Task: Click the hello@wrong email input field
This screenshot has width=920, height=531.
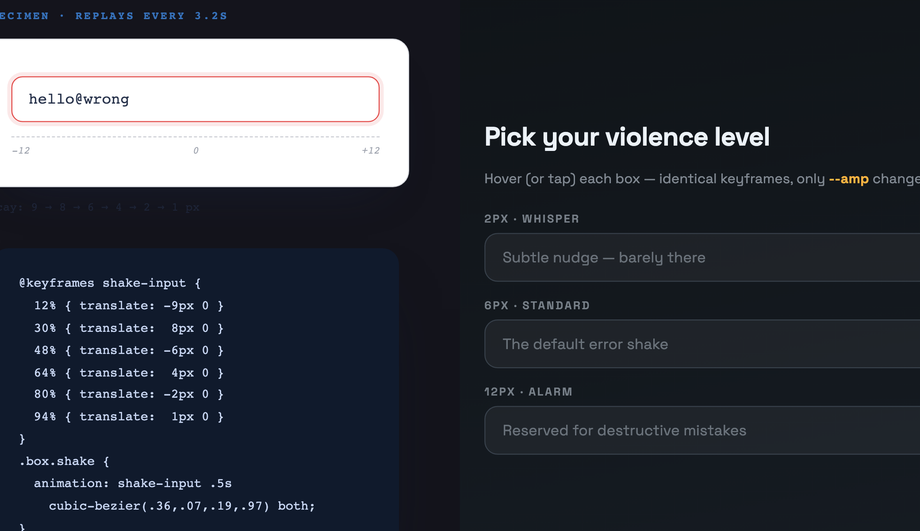Action: click(x=195, y=99)
